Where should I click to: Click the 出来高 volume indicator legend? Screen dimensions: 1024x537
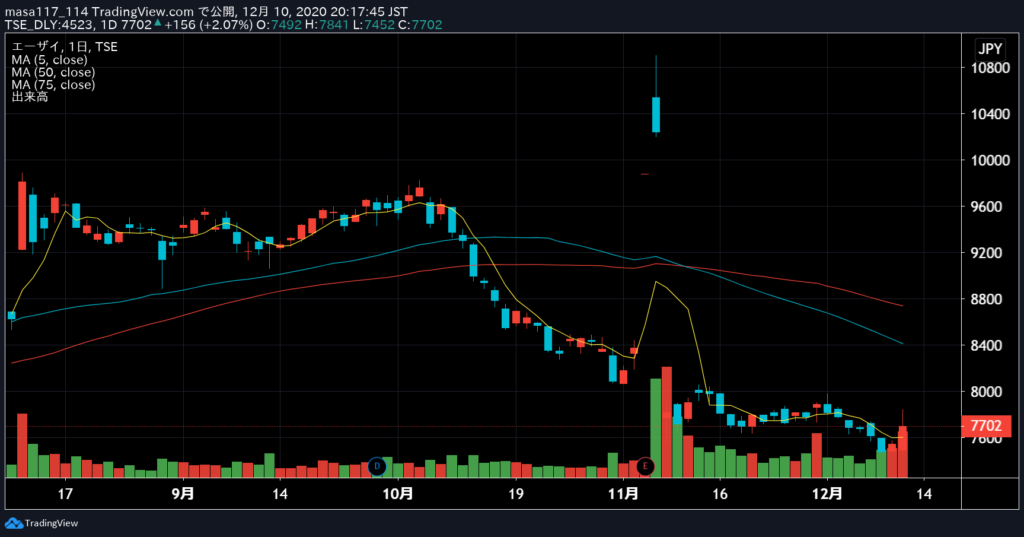click(29, 97)
